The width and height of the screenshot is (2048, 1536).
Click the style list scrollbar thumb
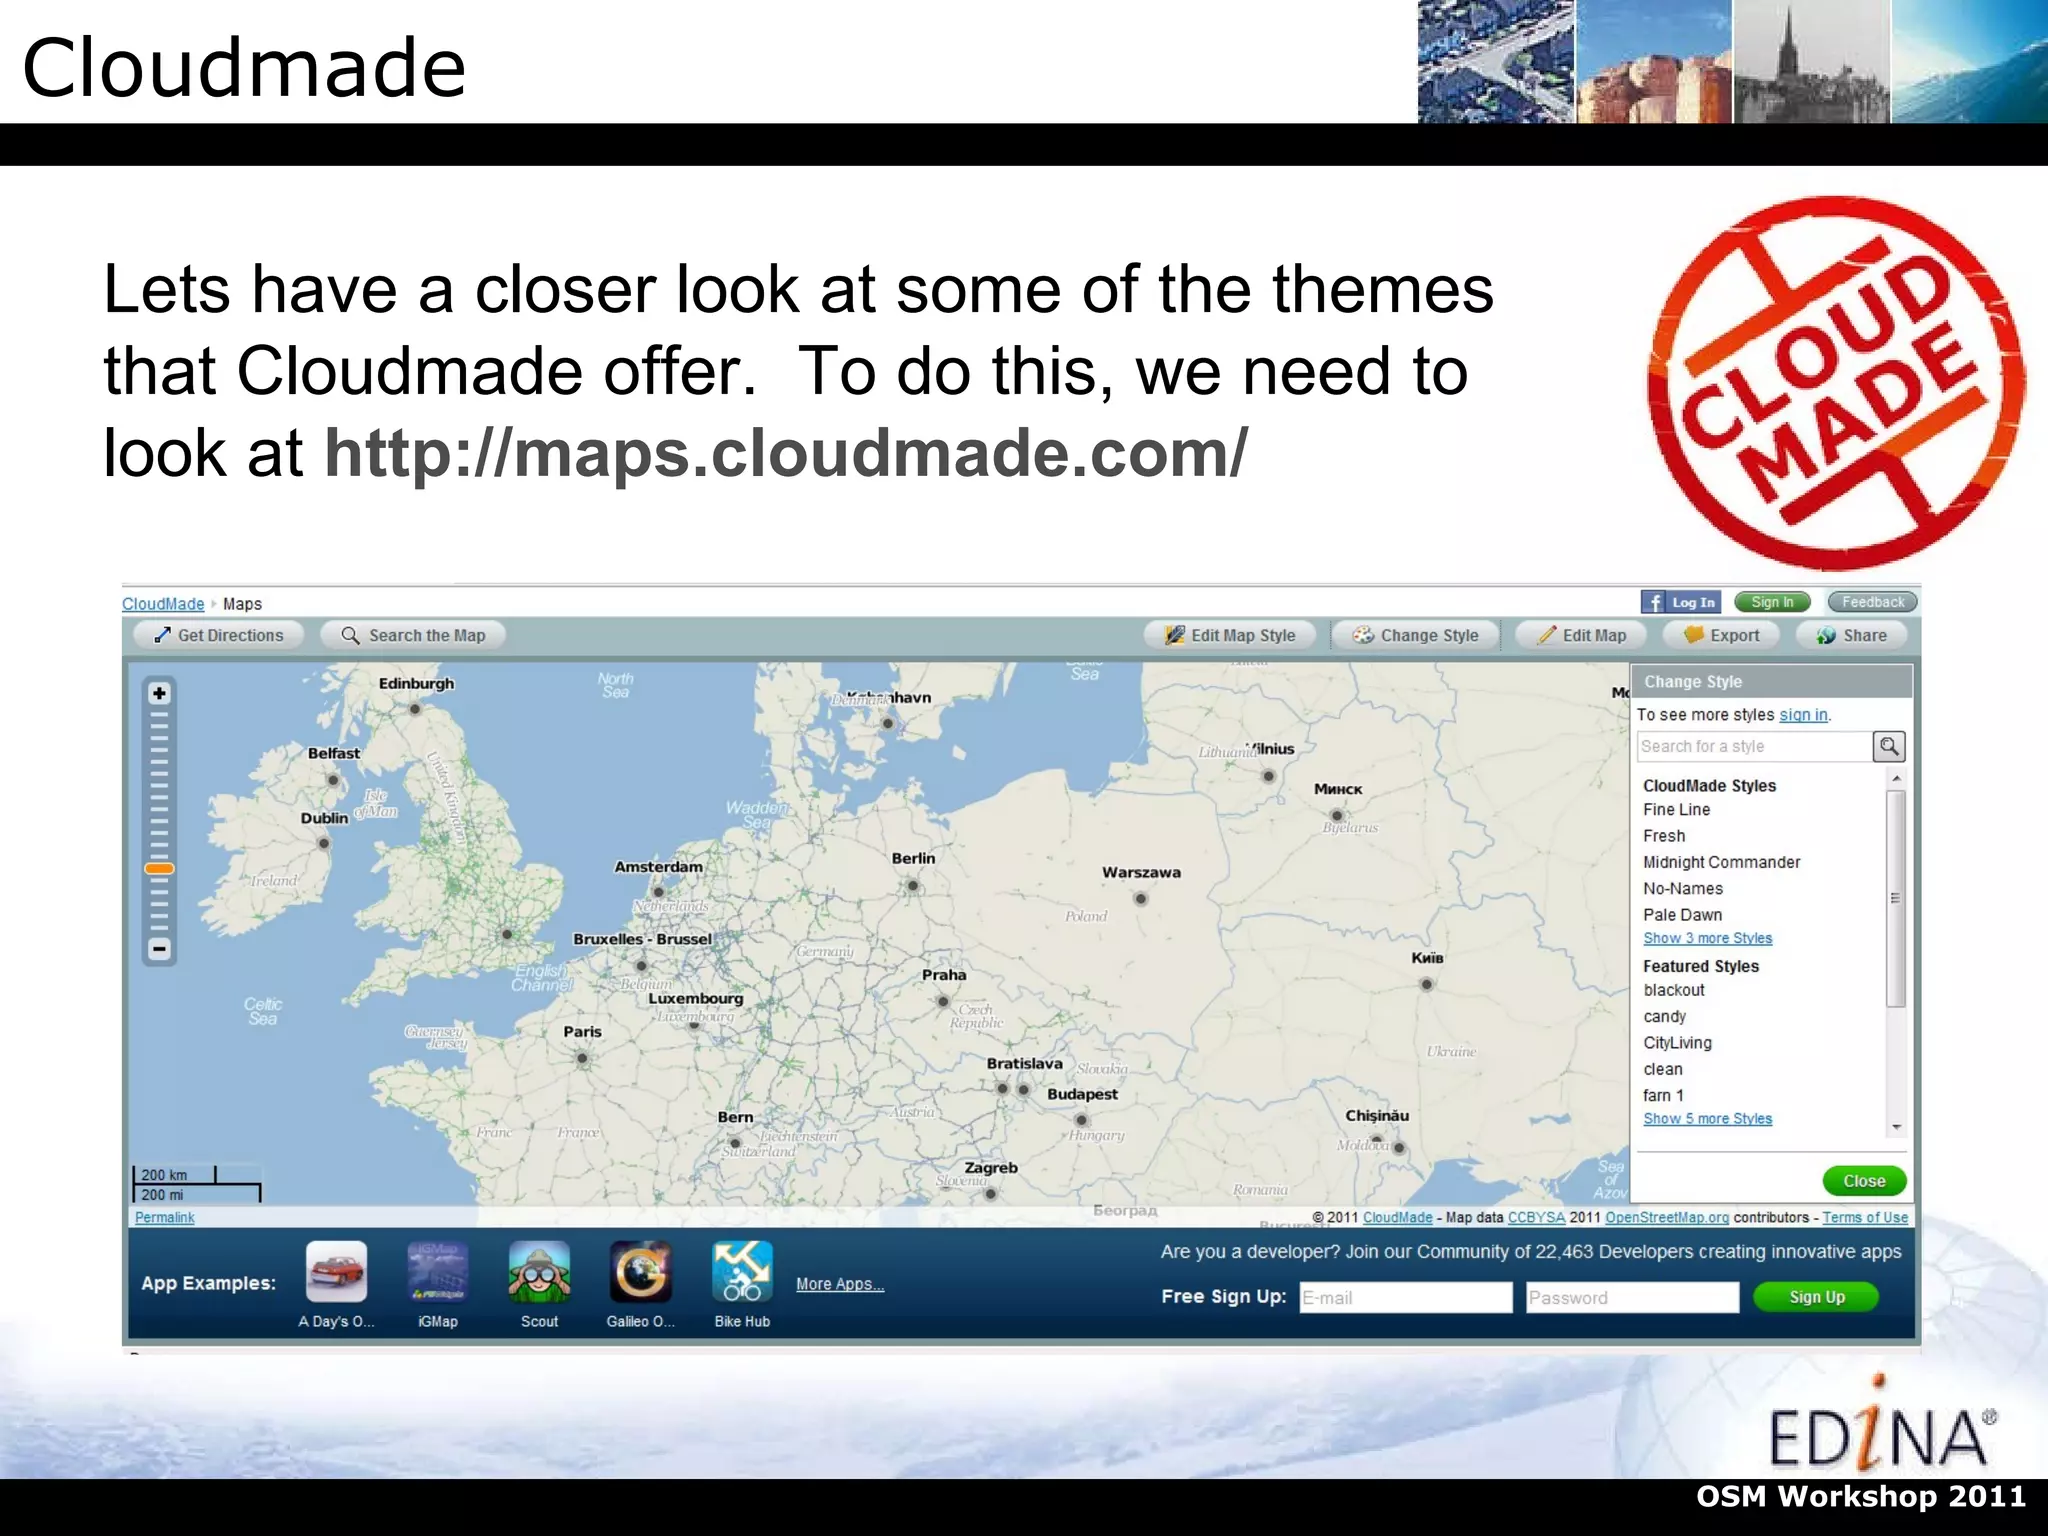1896,898
